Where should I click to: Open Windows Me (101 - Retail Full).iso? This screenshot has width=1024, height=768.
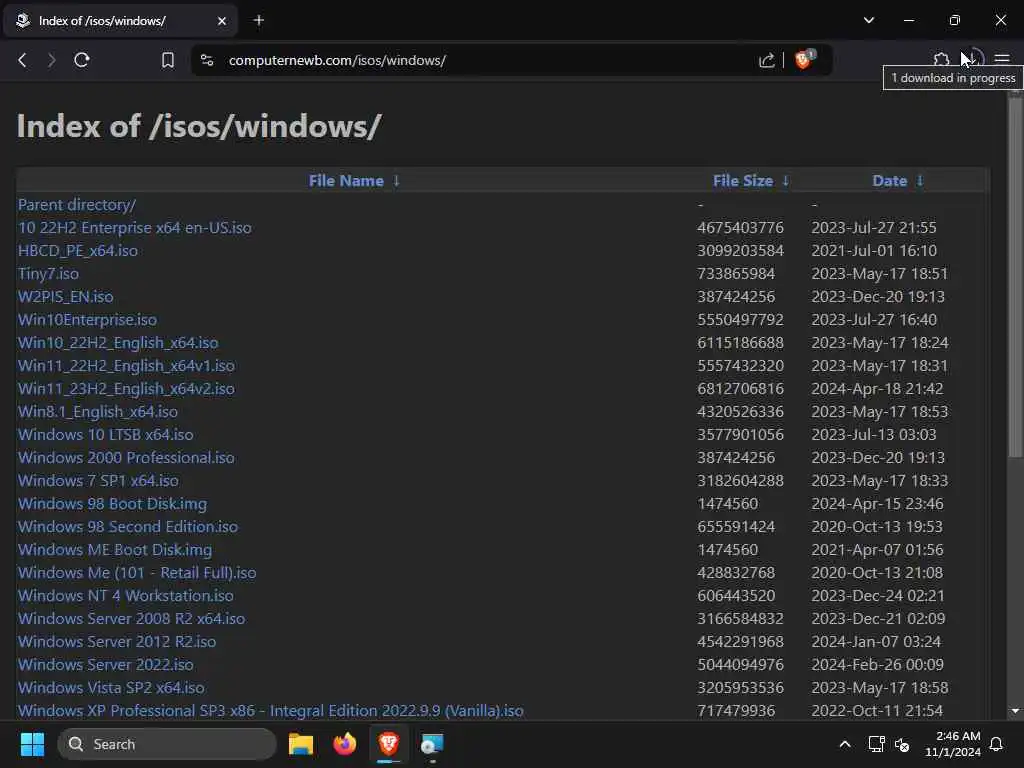pos(137,573)
